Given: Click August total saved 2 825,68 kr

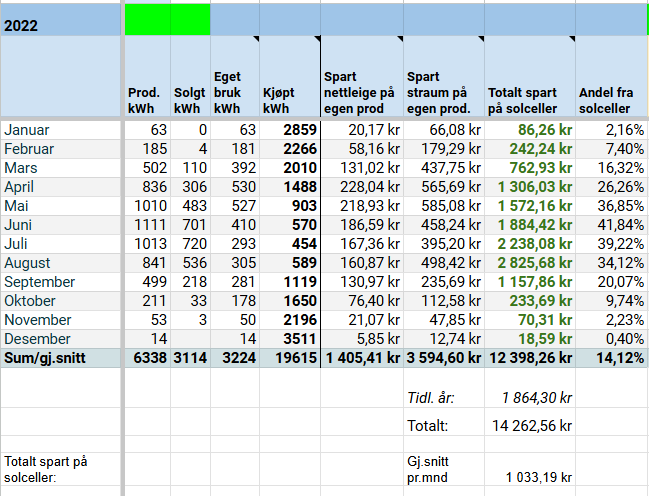Looking at the screenshot, I should pos(535,263).
